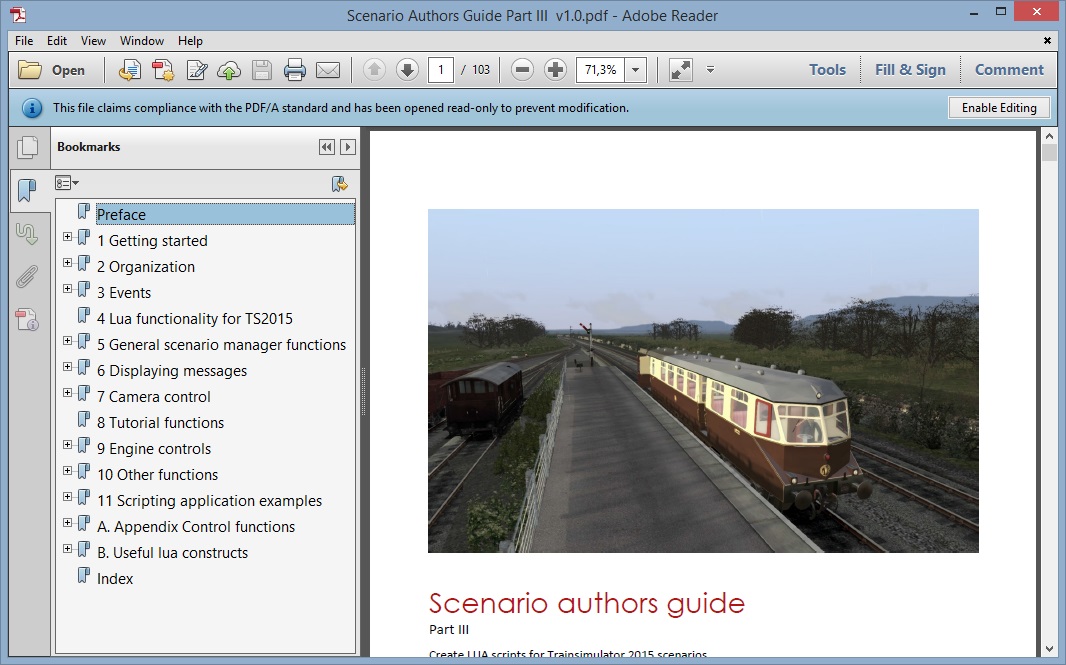Click the Print file icon
The width and height of the screenshot is (1066, 665).
click(x=294, y=69)
